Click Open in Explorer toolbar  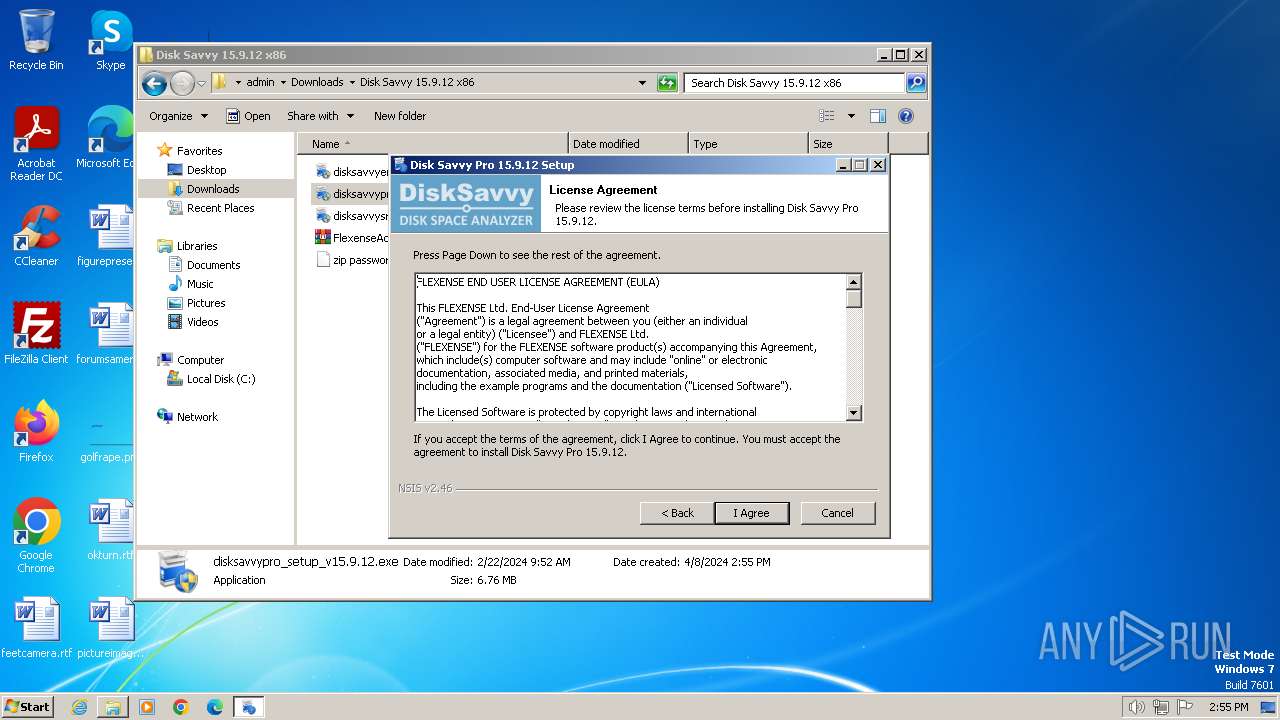[x=248, y=116]
